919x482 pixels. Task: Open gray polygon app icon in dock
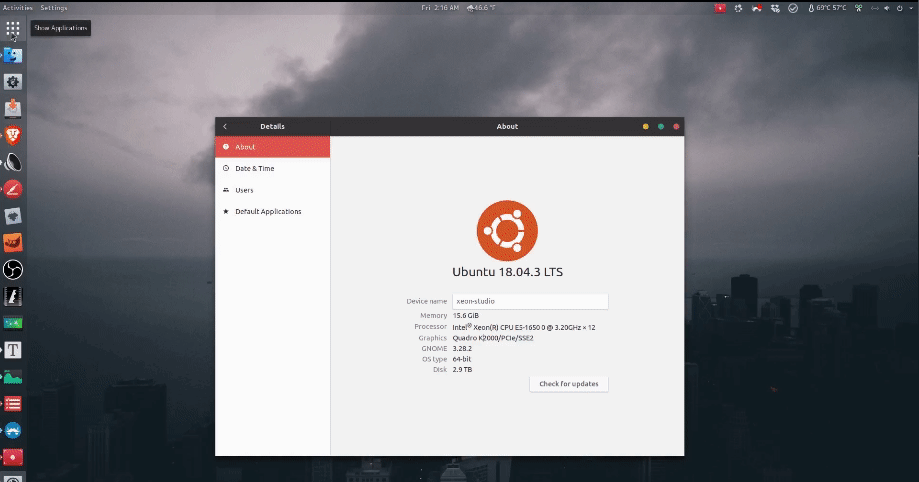[x=13, y=216]
